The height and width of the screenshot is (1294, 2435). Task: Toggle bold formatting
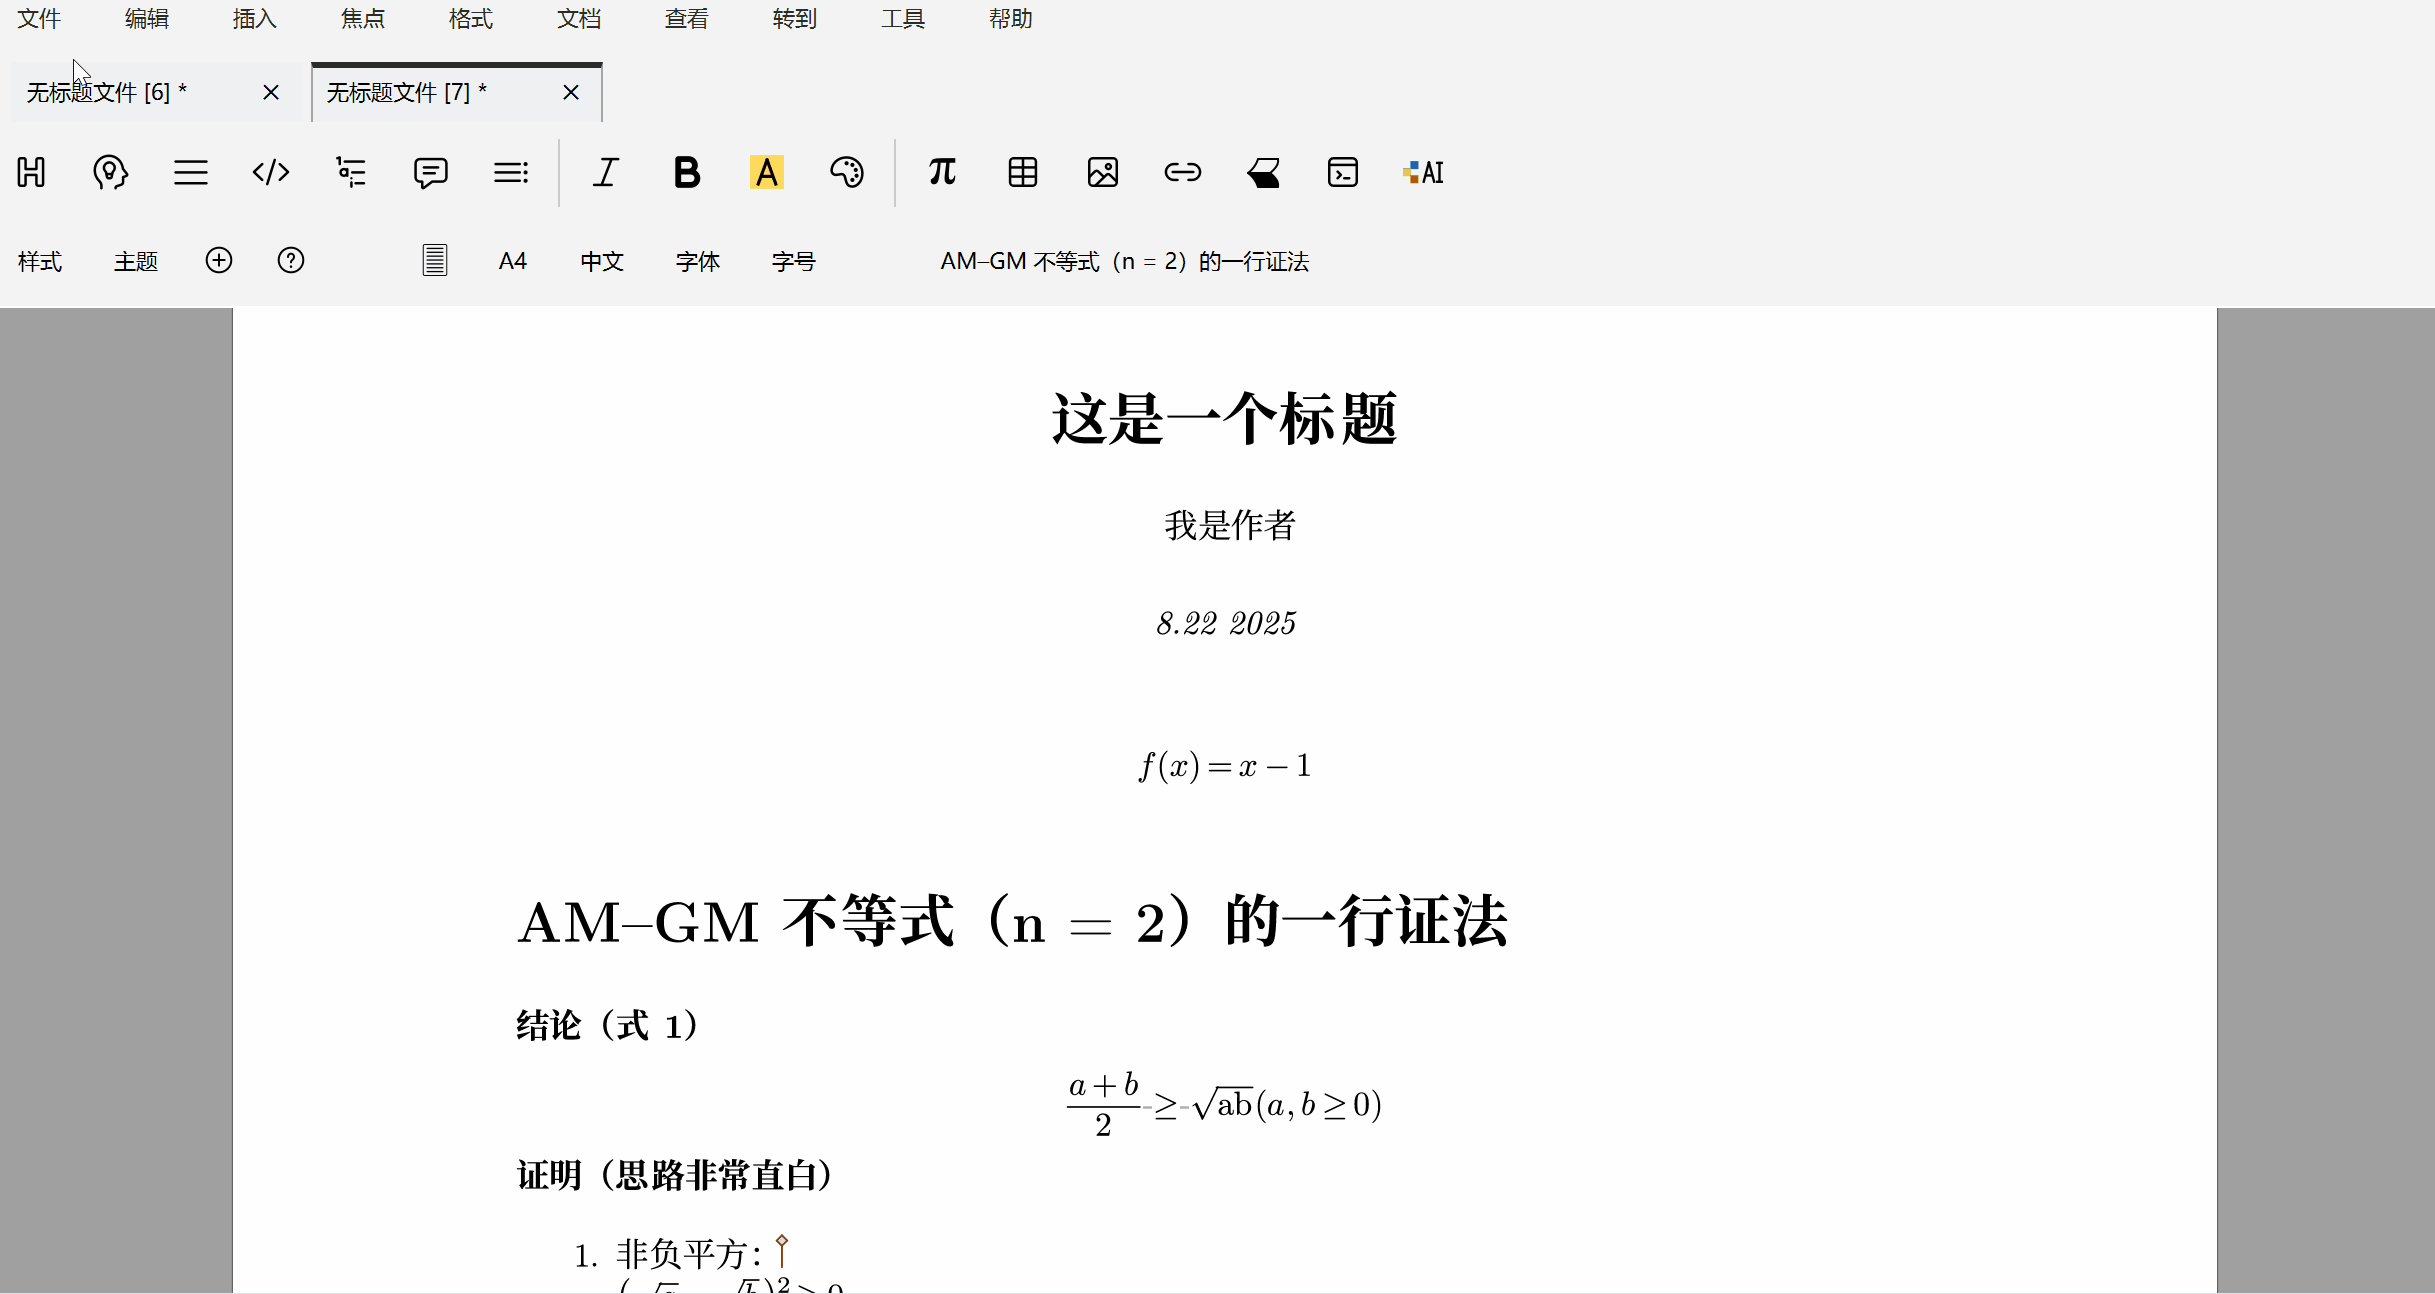point(686,172)
